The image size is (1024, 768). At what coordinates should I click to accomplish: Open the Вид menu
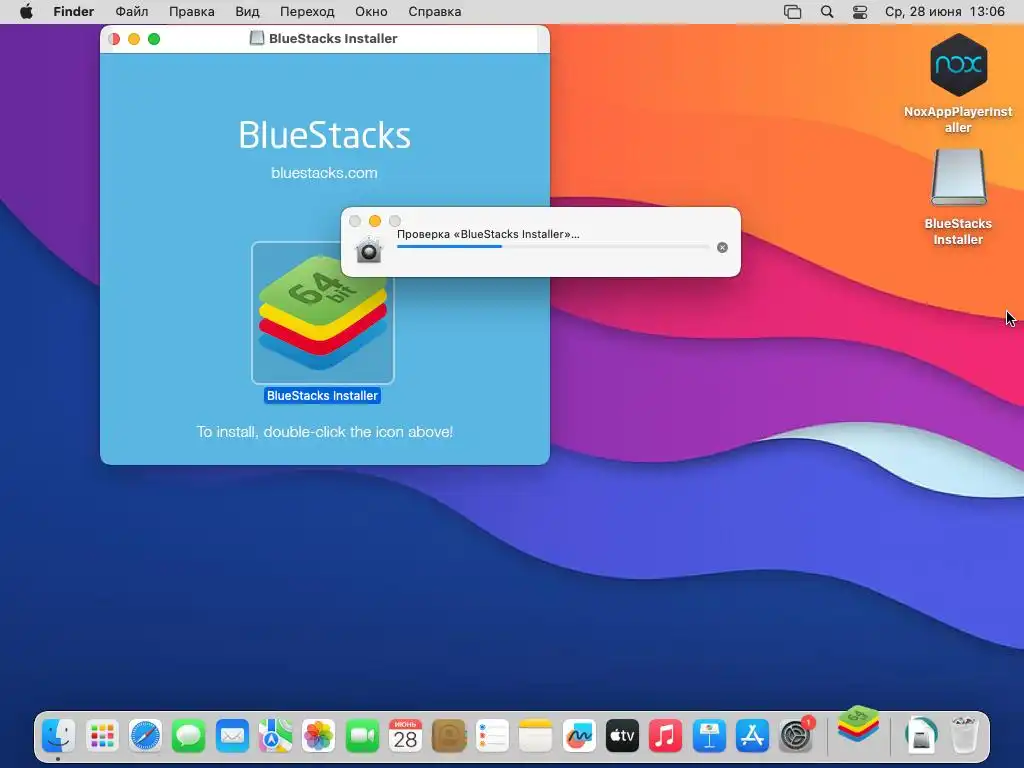[248, 12]
